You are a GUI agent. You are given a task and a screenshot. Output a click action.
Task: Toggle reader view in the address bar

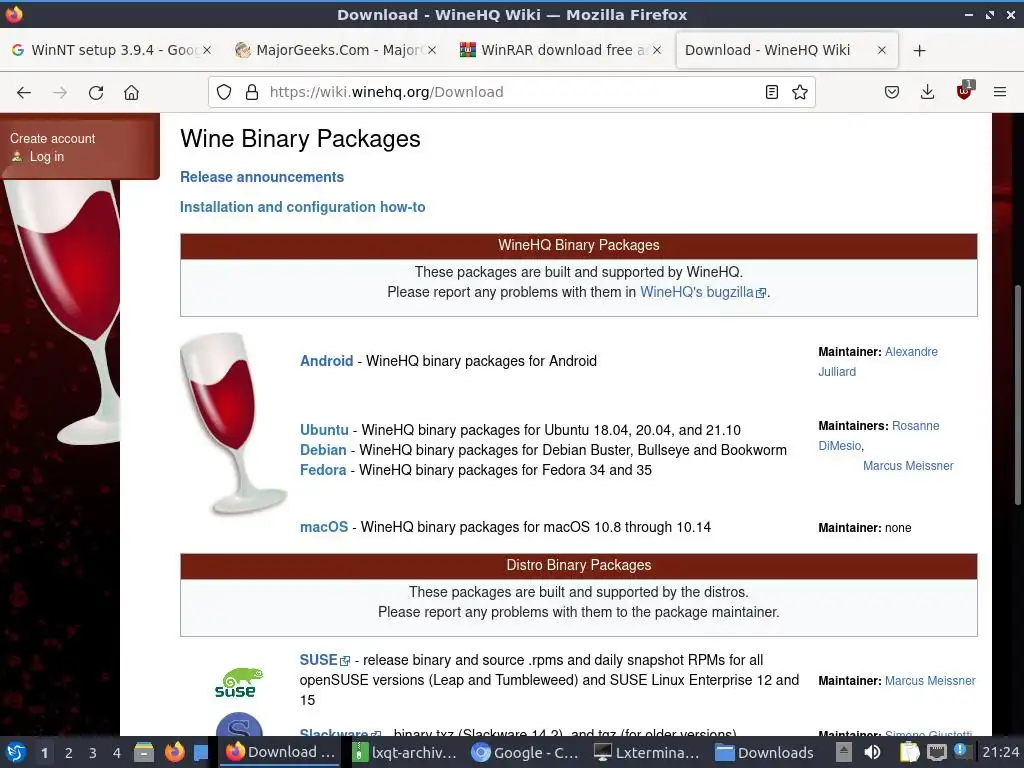coord(771,92)
